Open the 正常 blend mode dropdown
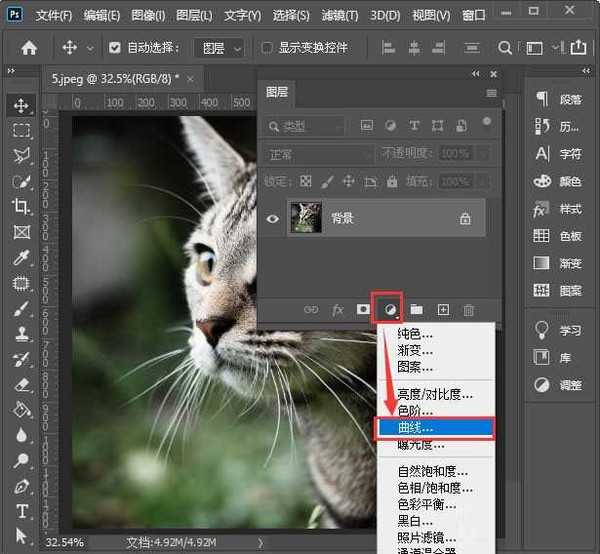This screenshot has width=600, height=554. (x=317, y=154)
